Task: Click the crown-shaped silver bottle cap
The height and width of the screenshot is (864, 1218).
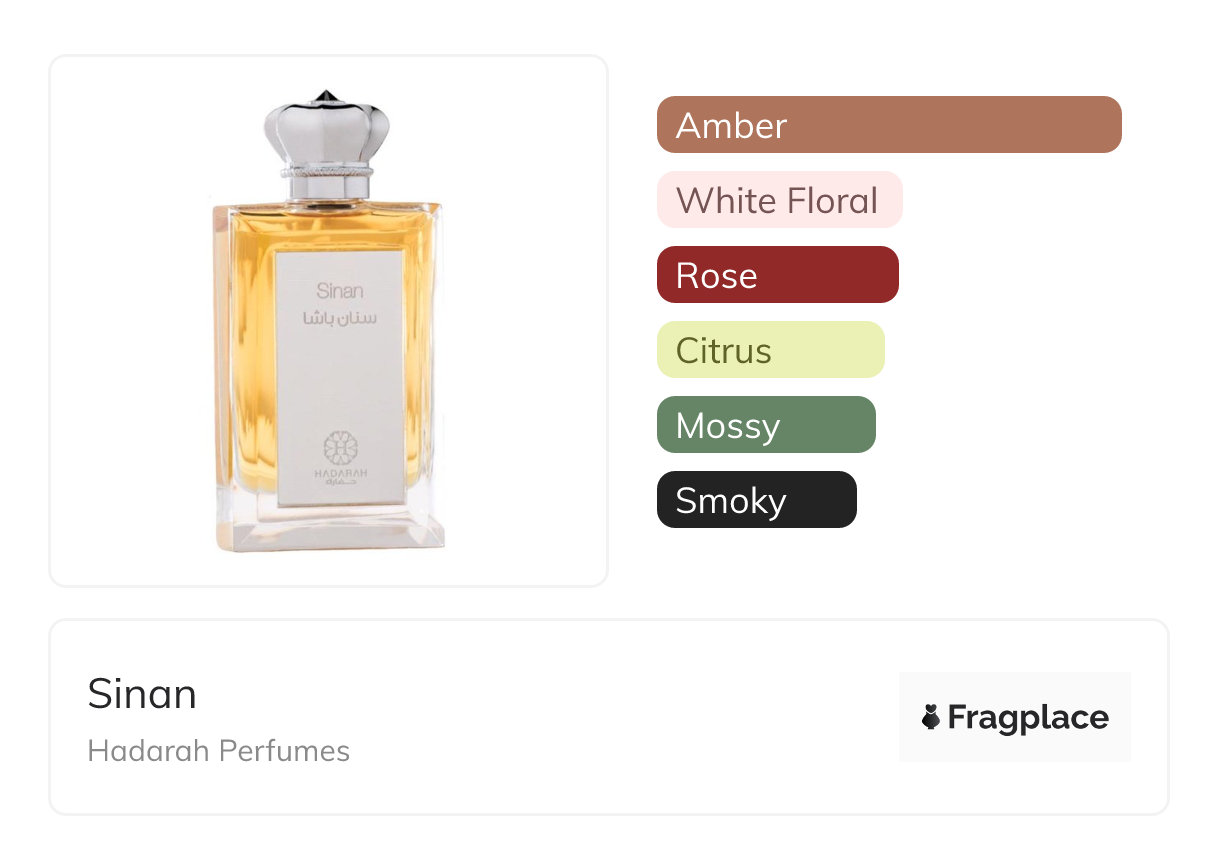Action: coord(325,128)
